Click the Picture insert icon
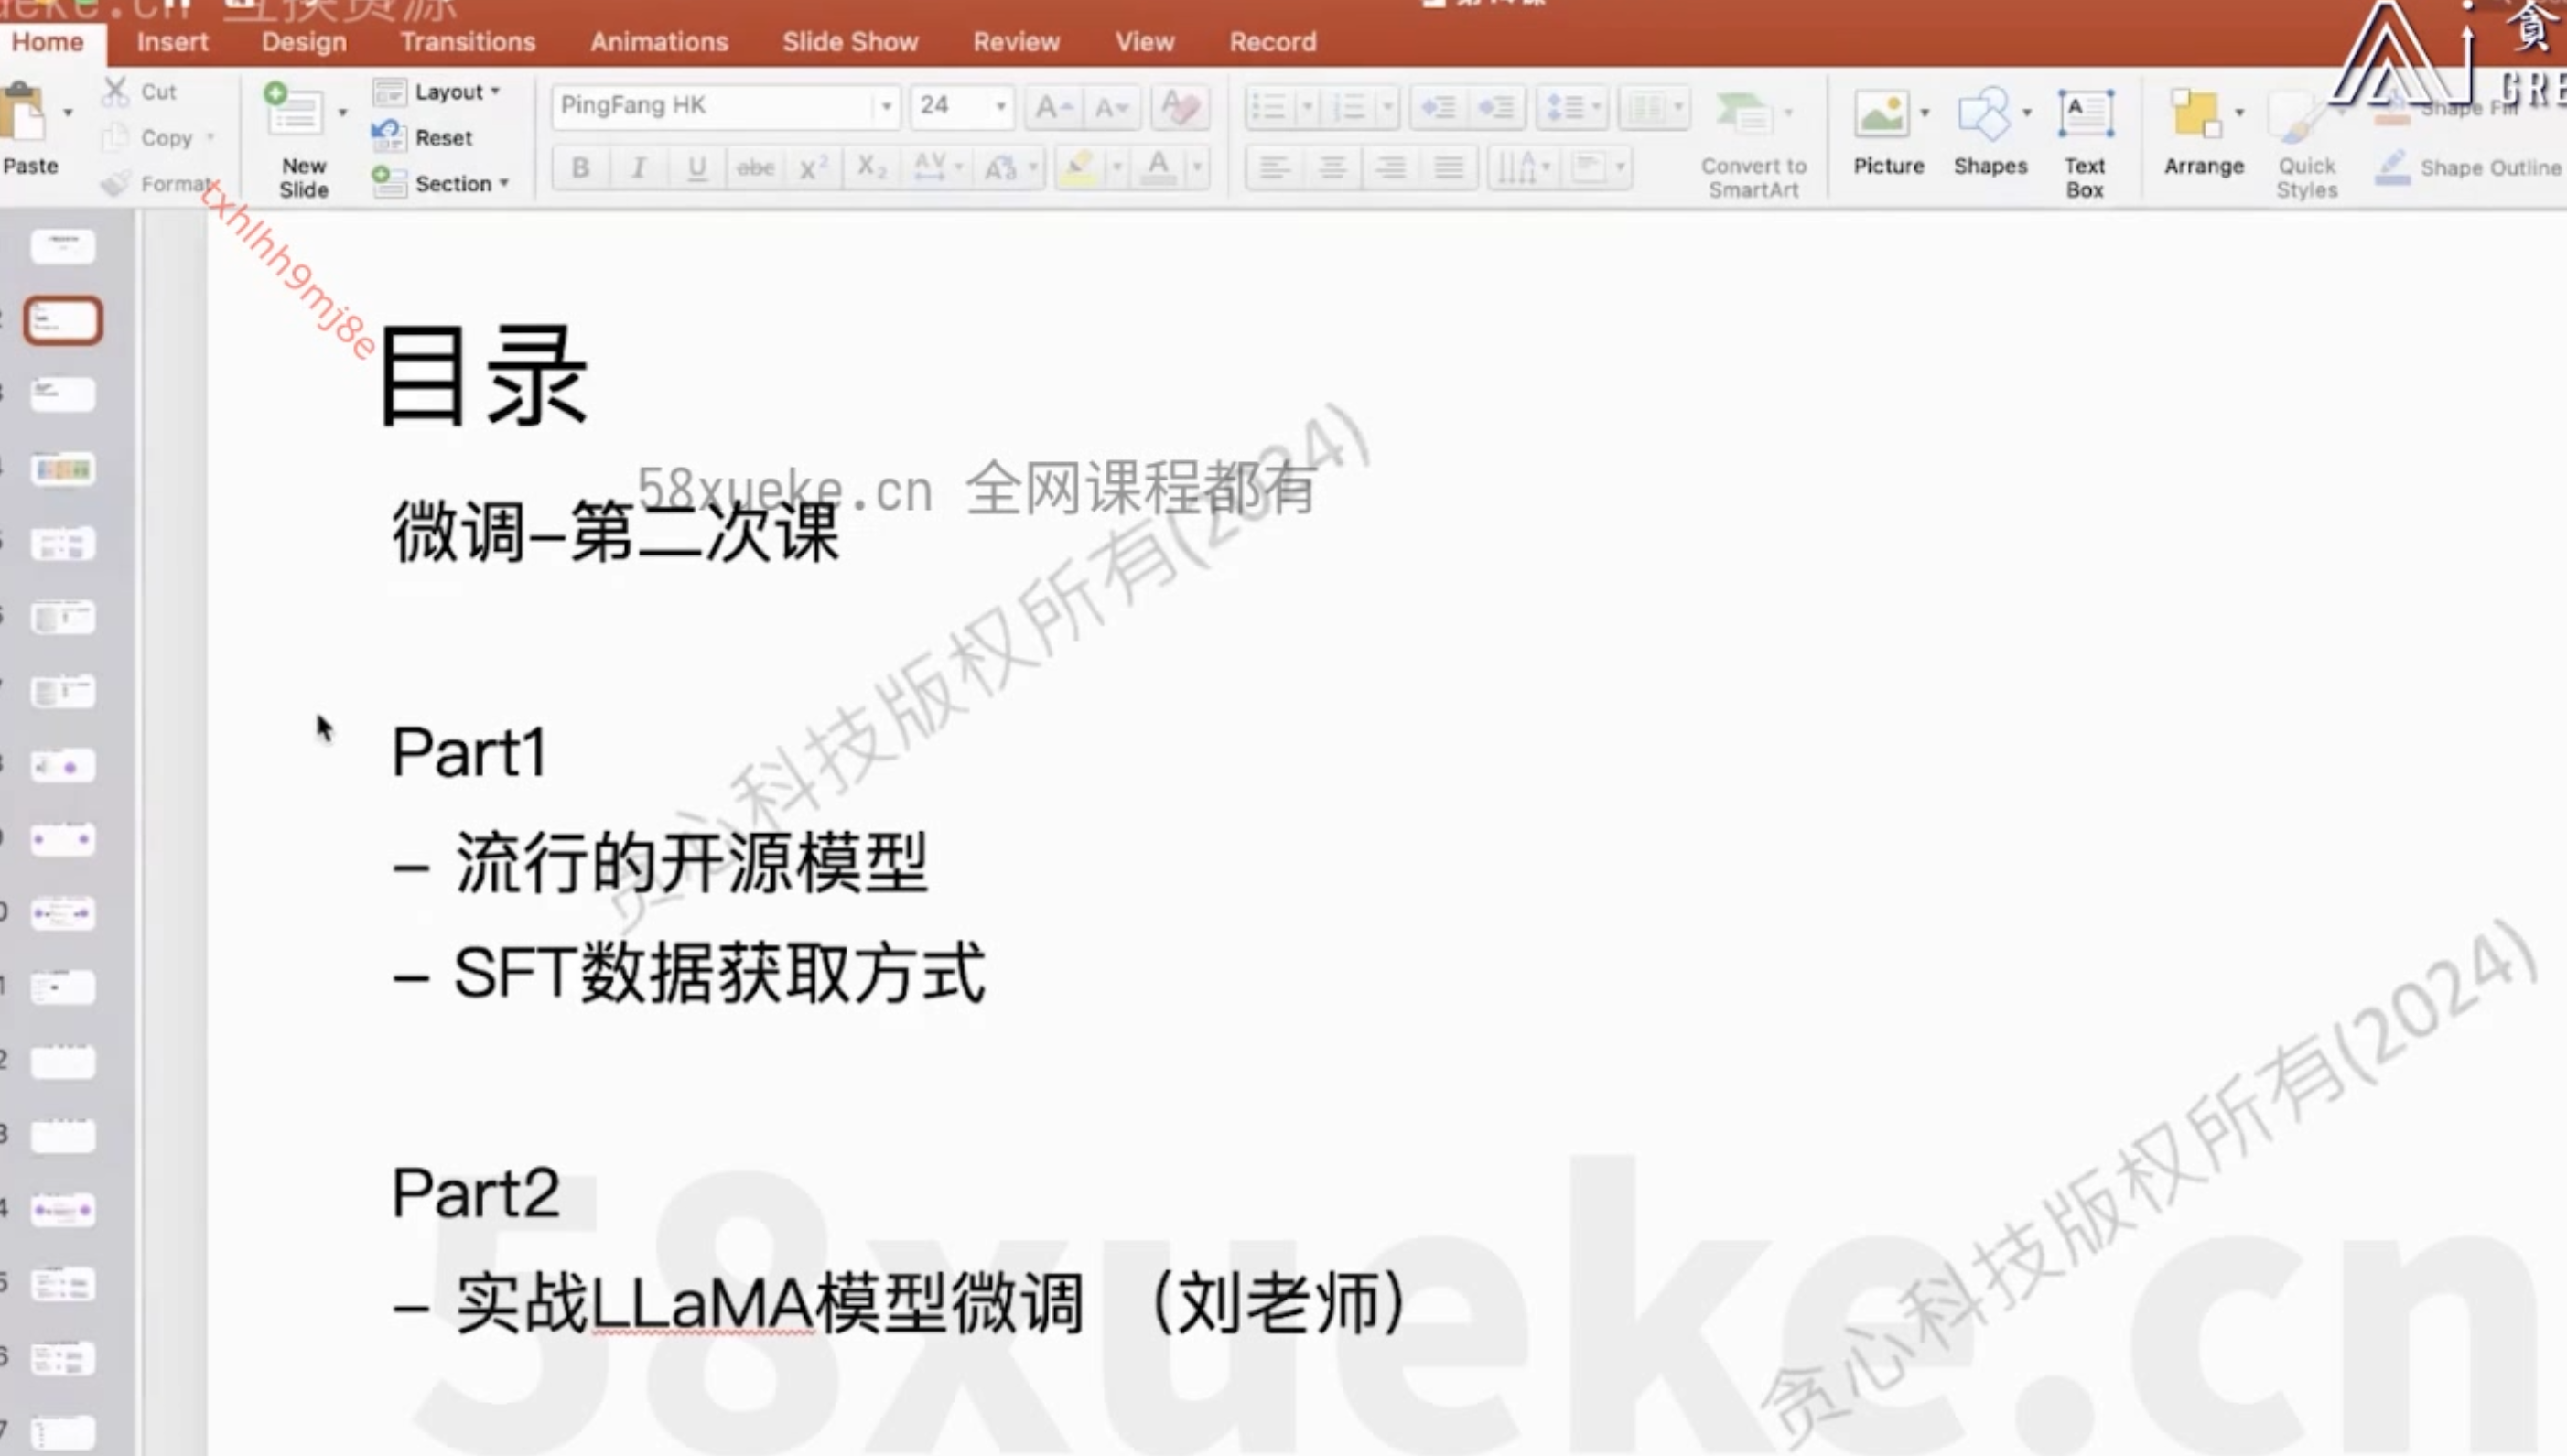 [1883, 116]
